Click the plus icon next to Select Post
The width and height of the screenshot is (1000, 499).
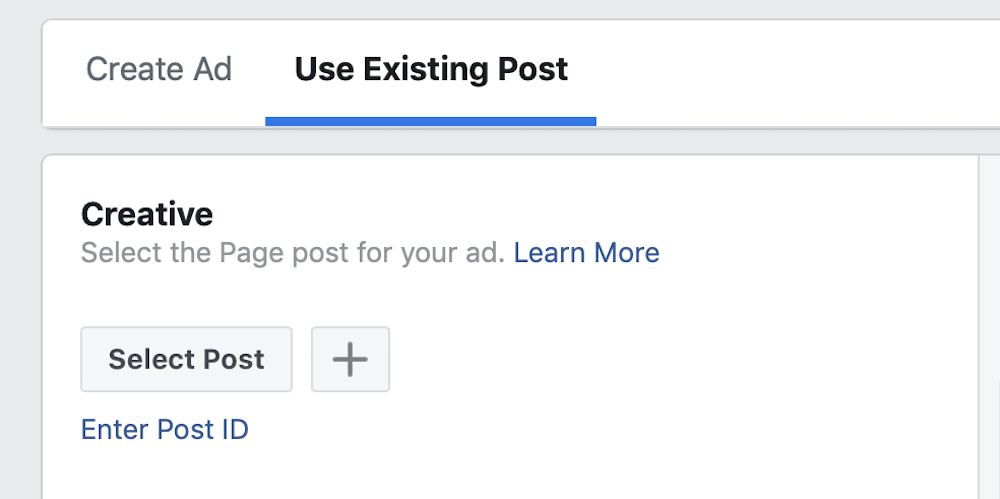[x=350, y=359]
